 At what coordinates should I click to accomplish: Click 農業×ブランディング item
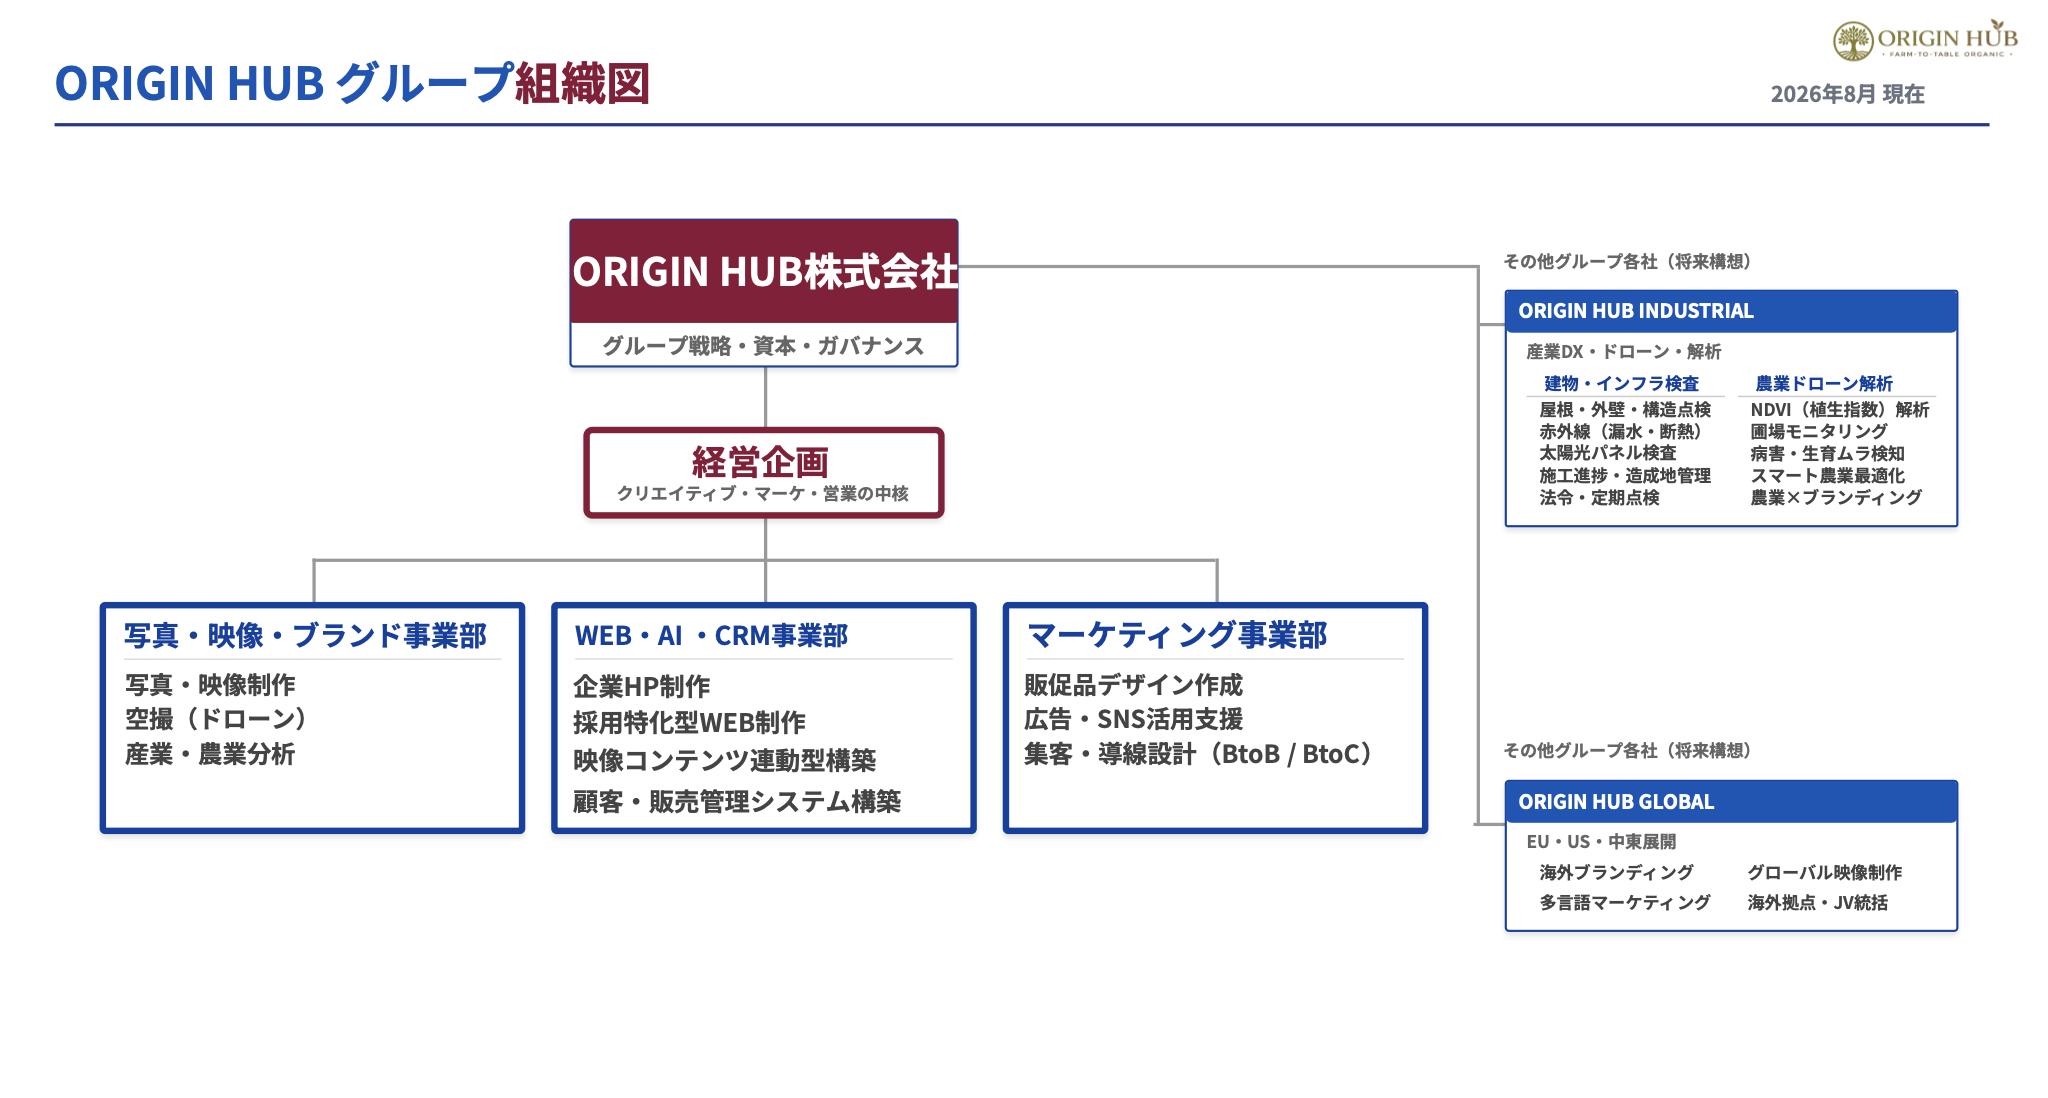point(1836,498)
